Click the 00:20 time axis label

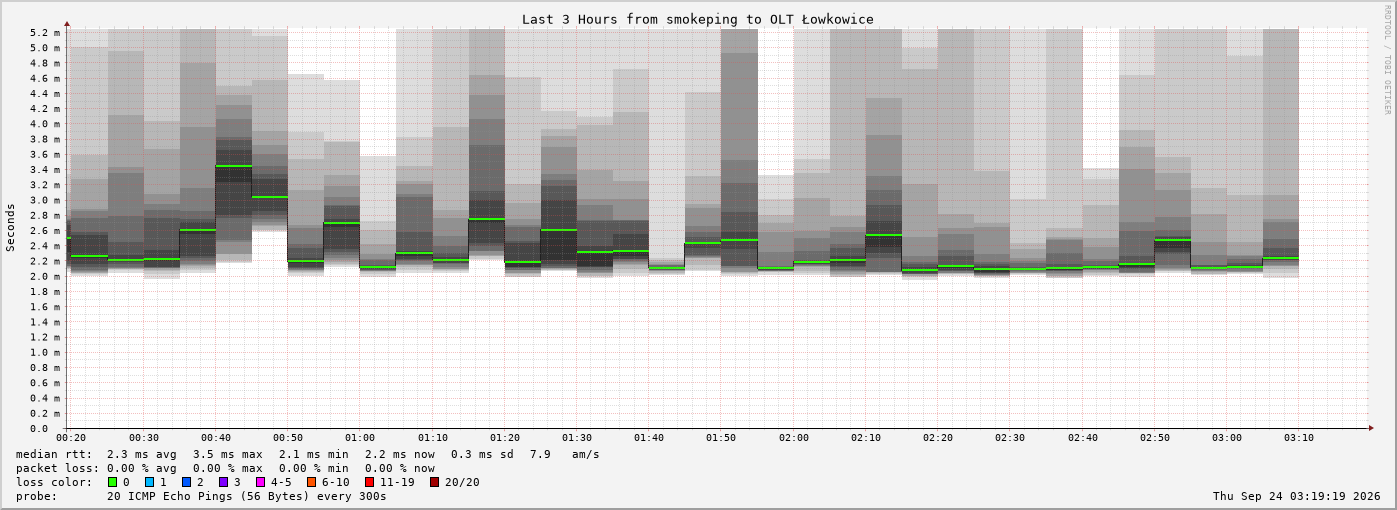[x=71, y=438]
